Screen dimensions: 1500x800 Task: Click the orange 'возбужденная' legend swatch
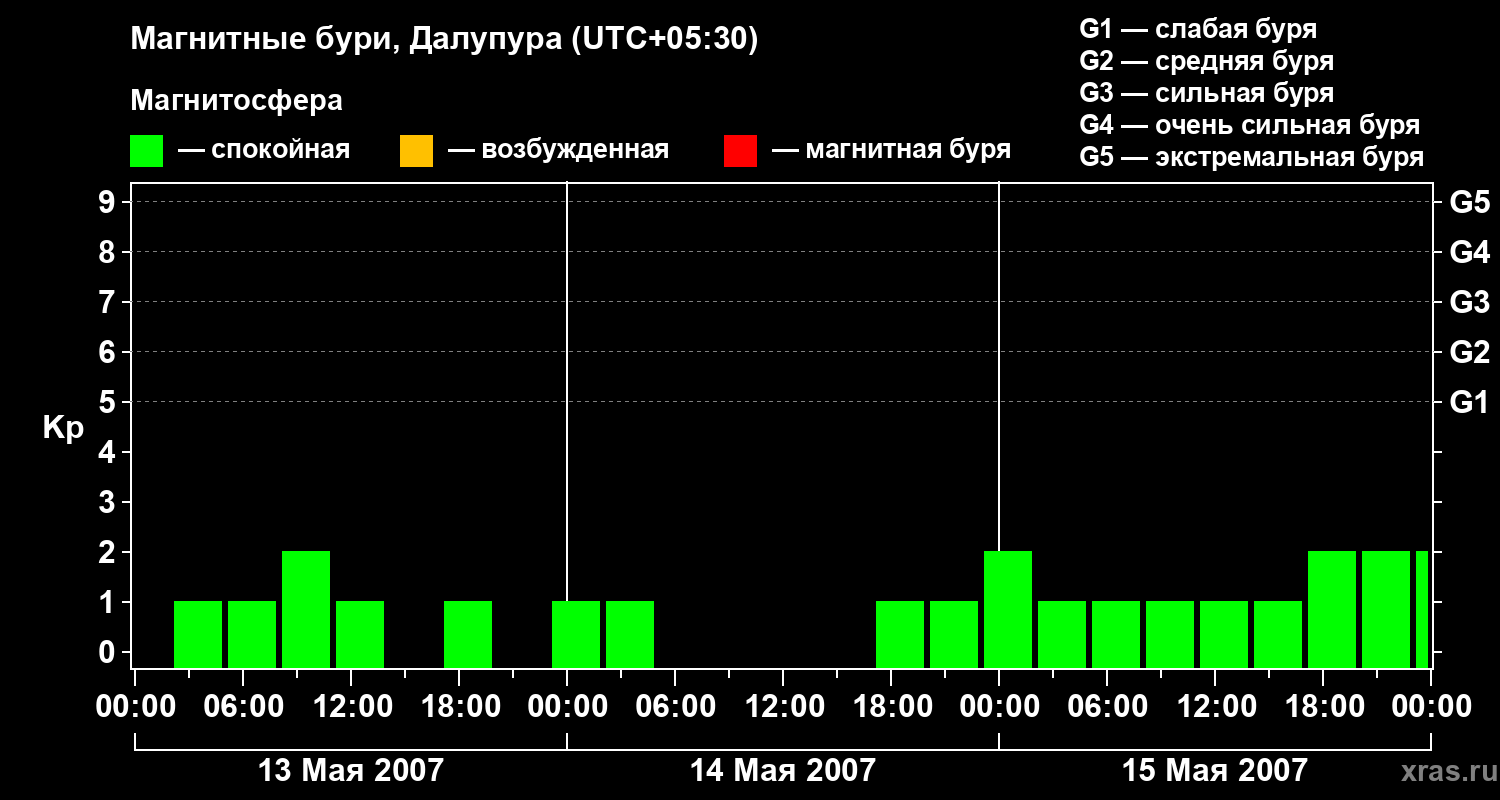pyautogui.click(x=416, y=151)
